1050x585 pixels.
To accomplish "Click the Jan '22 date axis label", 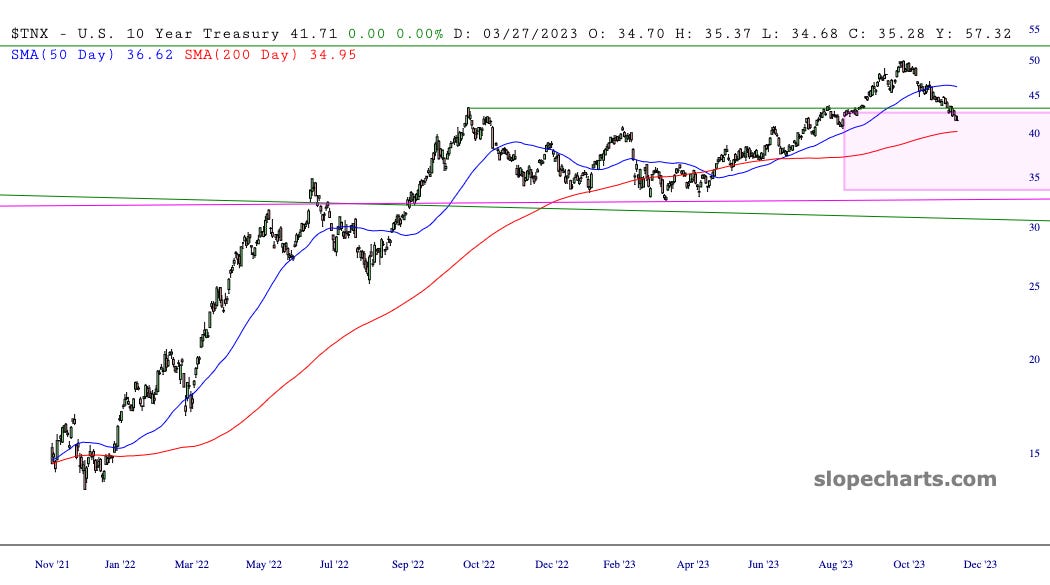I will pos(120,564).
